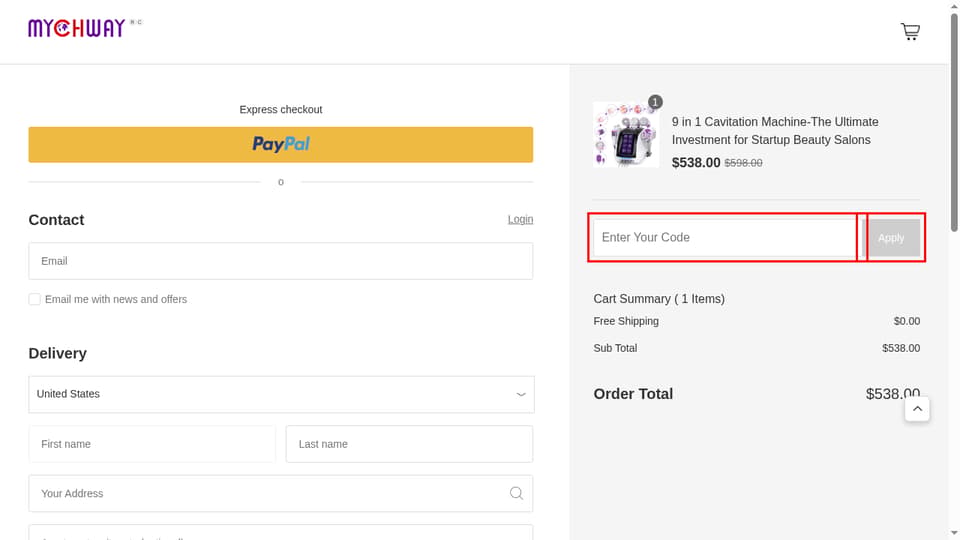
Task: Focus the Last name field
Action: pos(409,444)
